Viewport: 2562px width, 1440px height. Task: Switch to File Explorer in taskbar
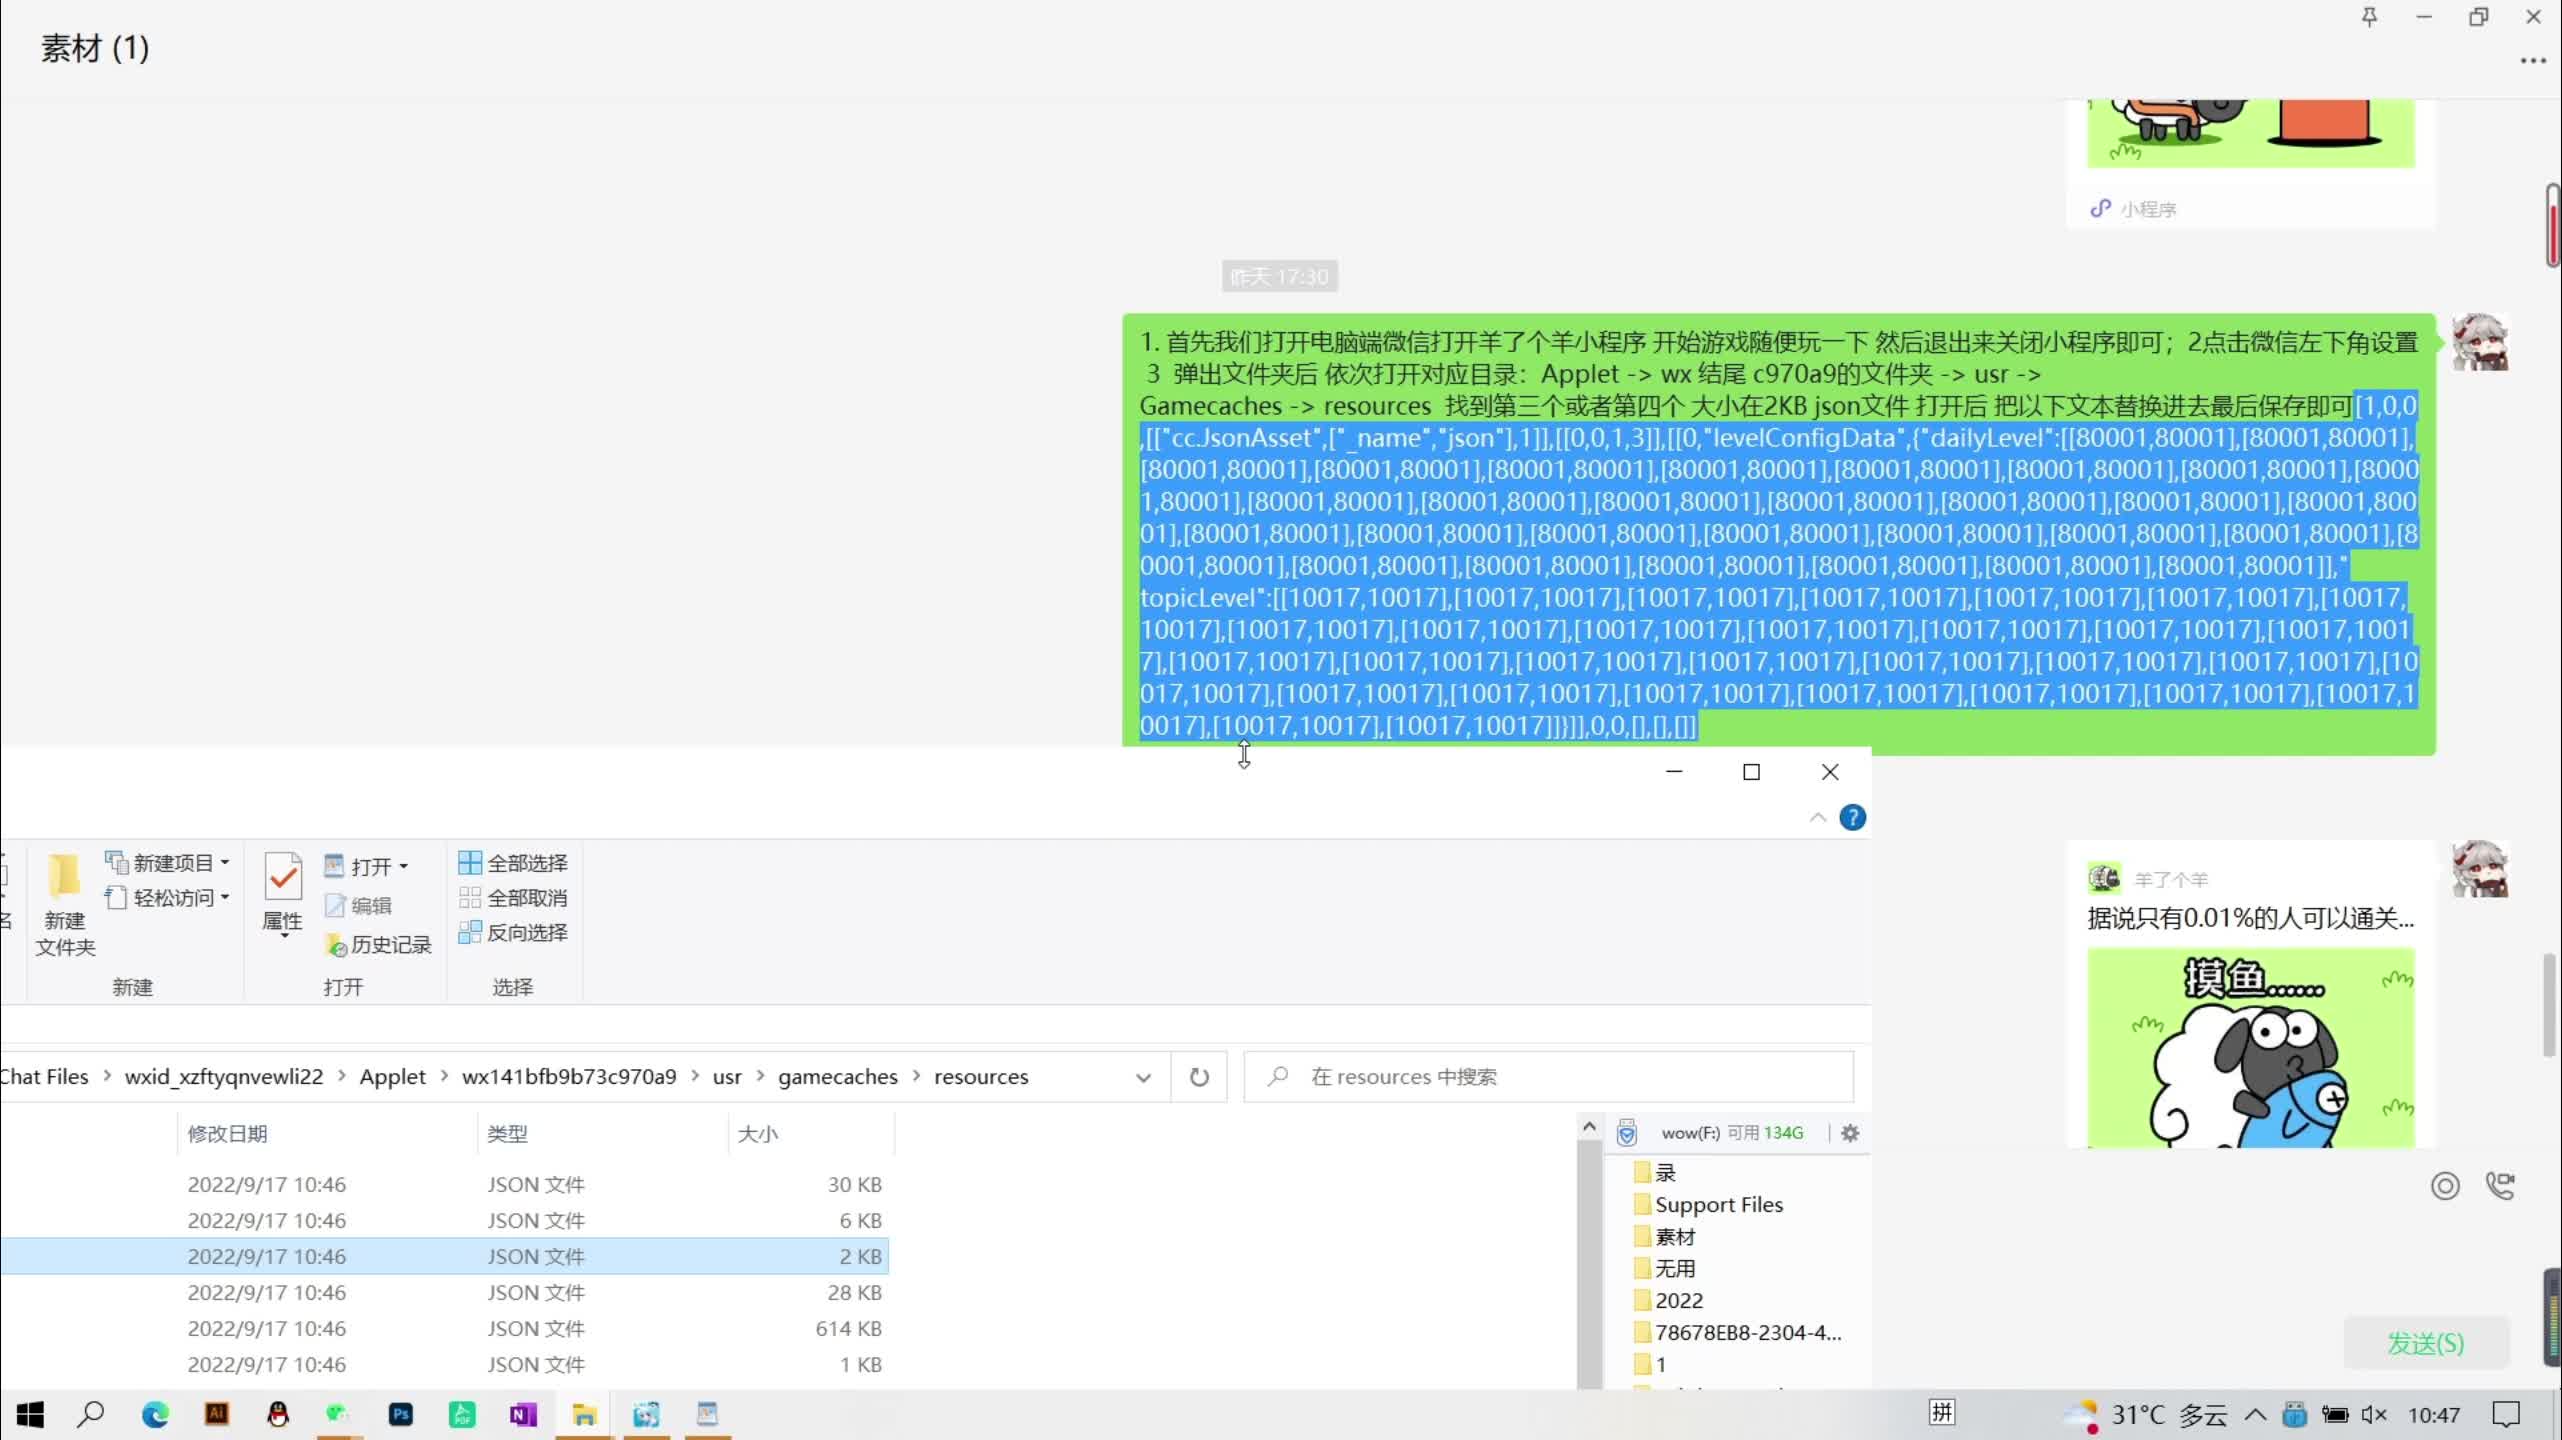[x=584, y=1414]
